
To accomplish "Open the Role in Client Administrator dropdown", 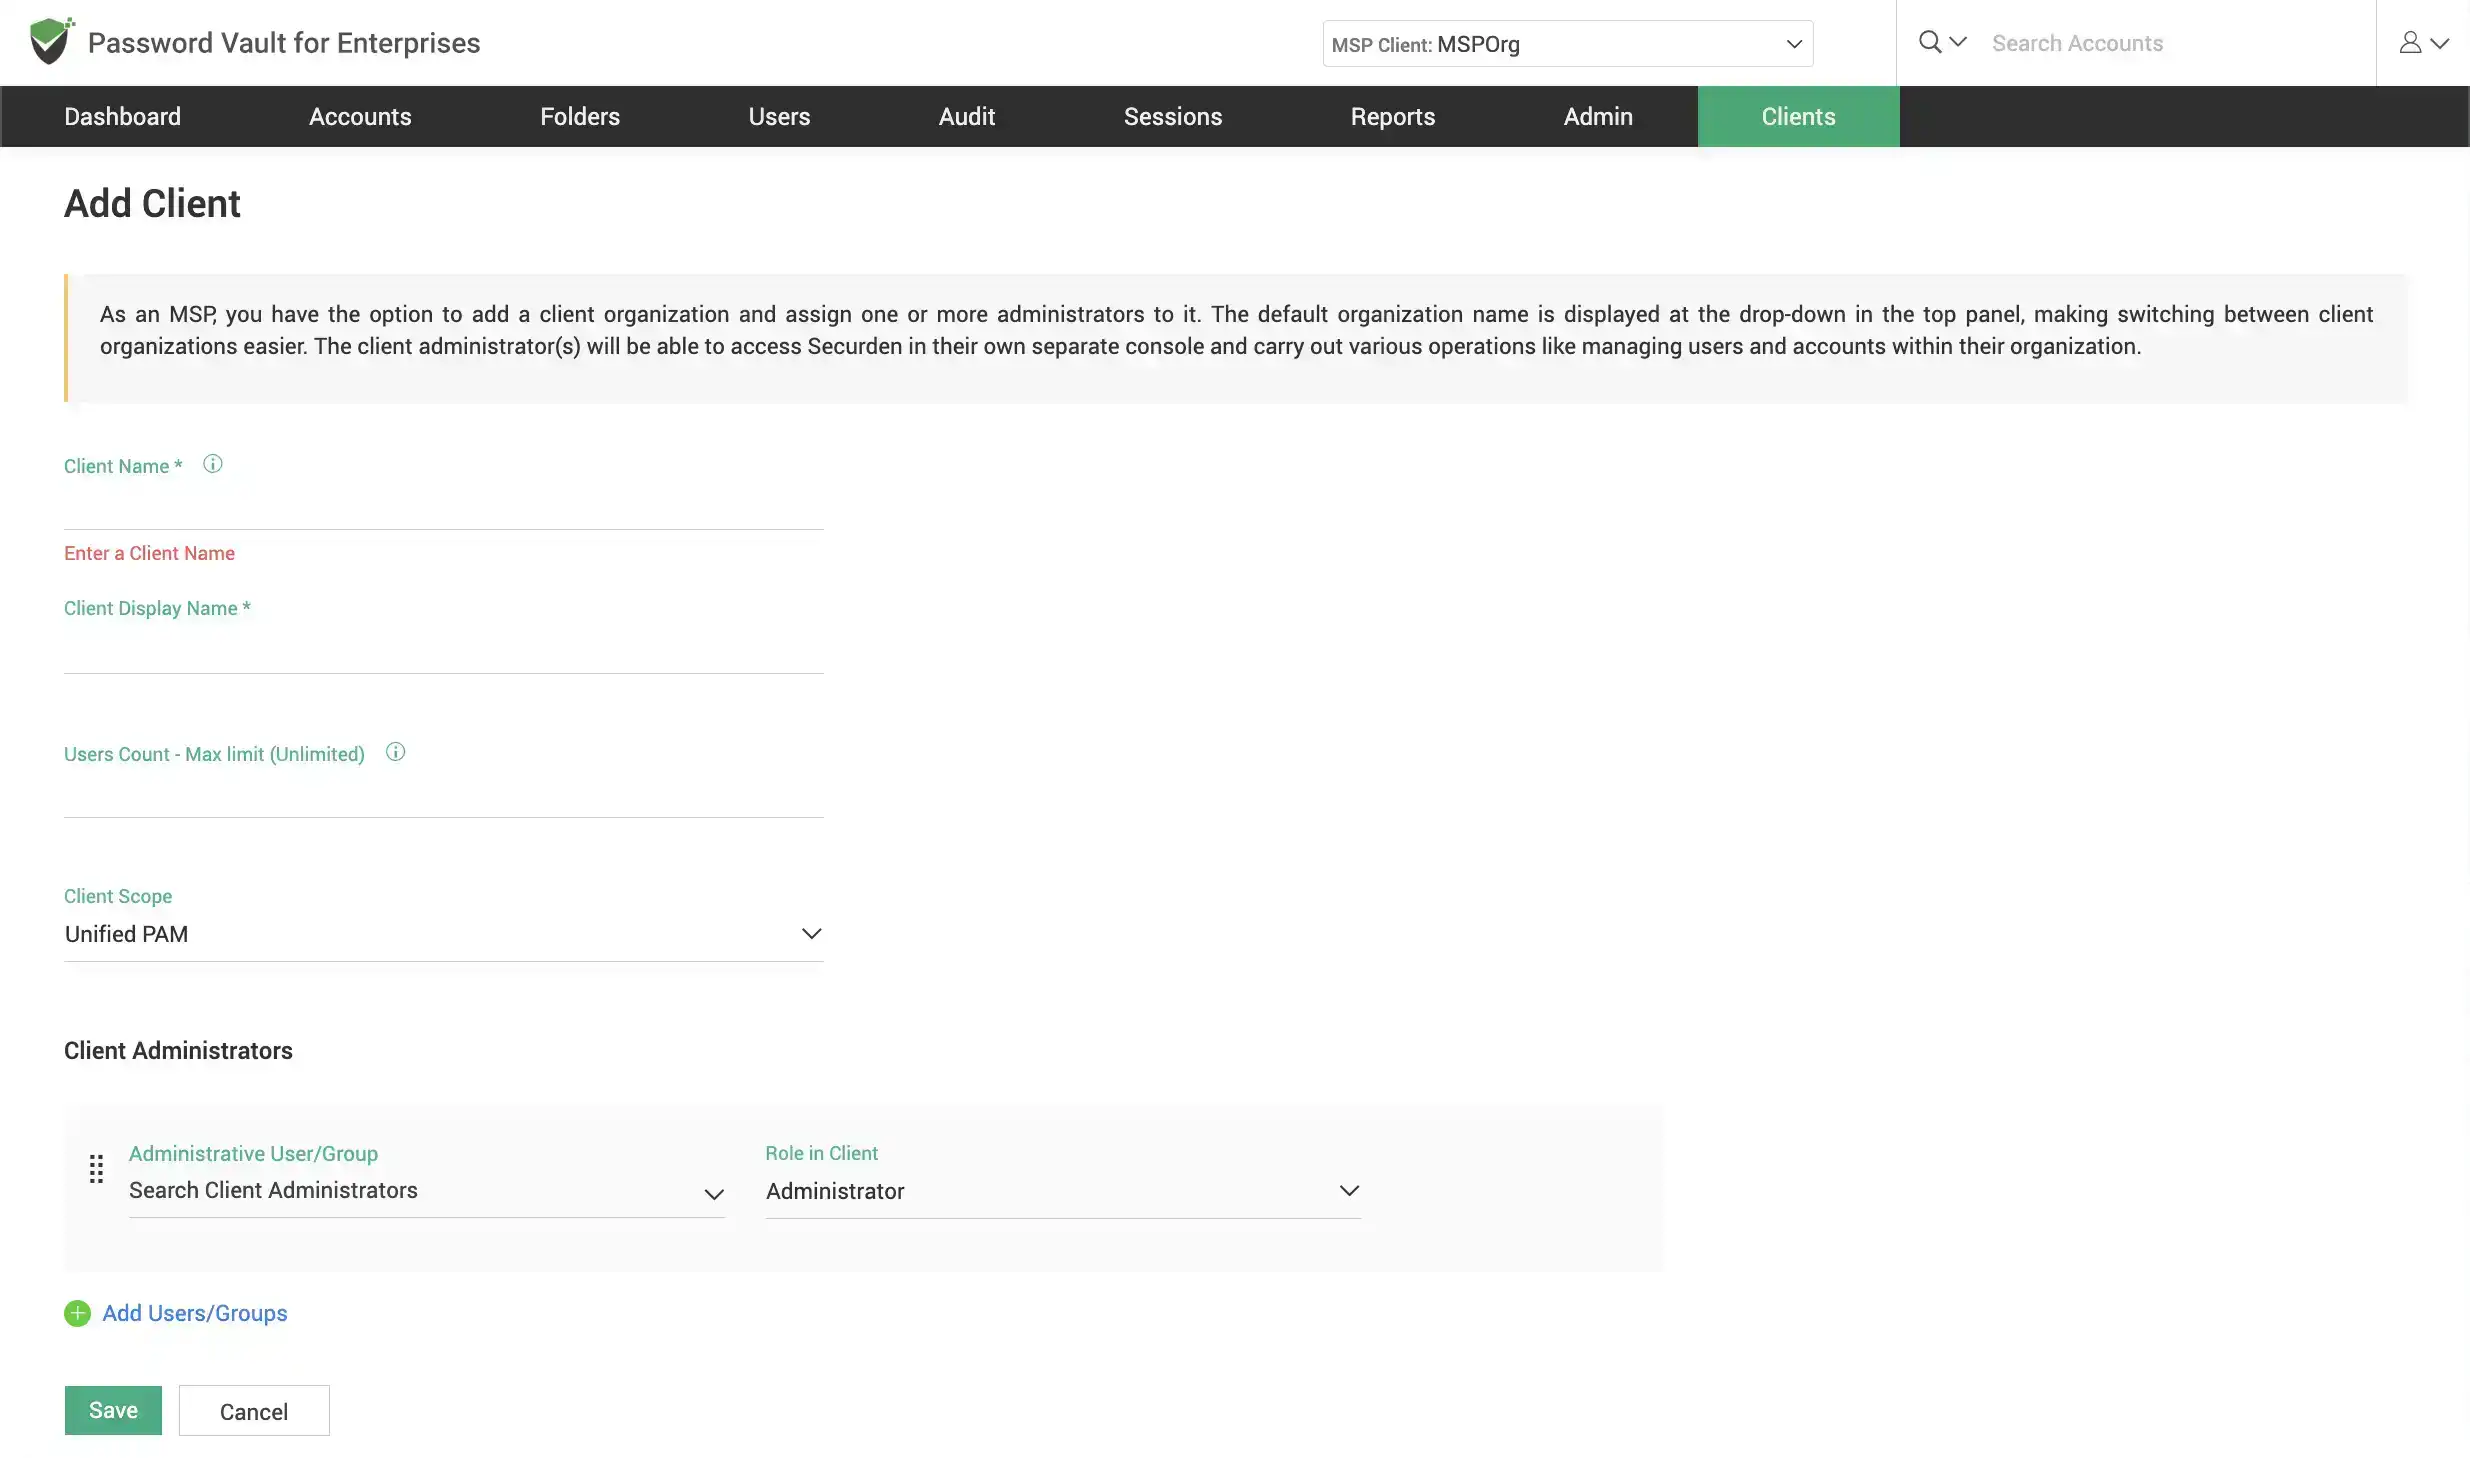I will coord(1063,1191).
